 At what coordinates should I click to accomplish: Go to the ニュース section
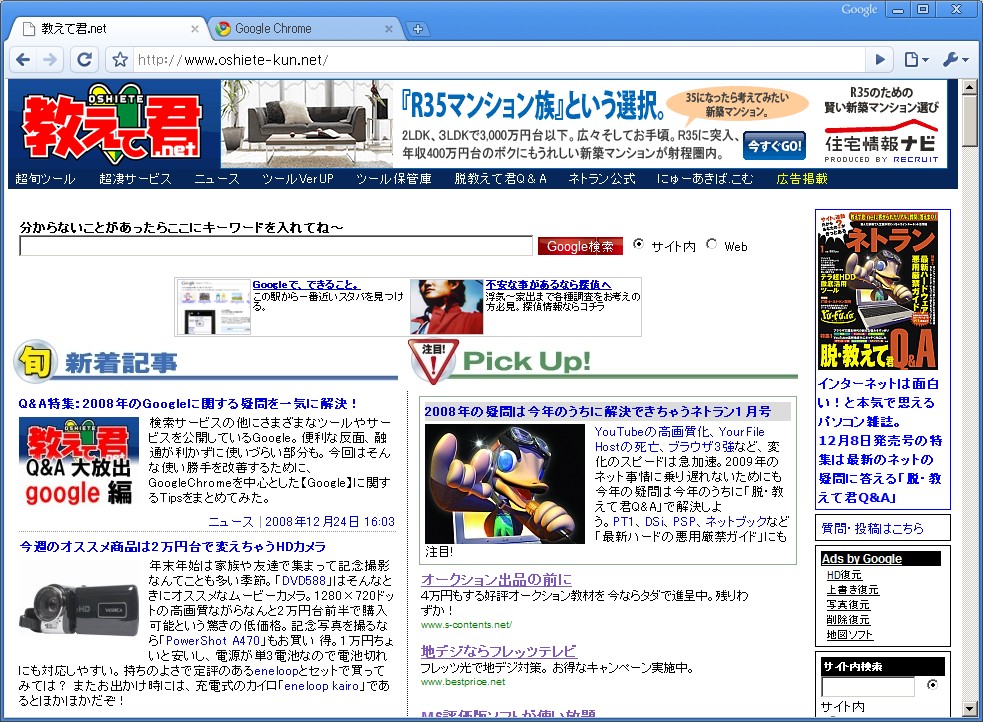216,179
